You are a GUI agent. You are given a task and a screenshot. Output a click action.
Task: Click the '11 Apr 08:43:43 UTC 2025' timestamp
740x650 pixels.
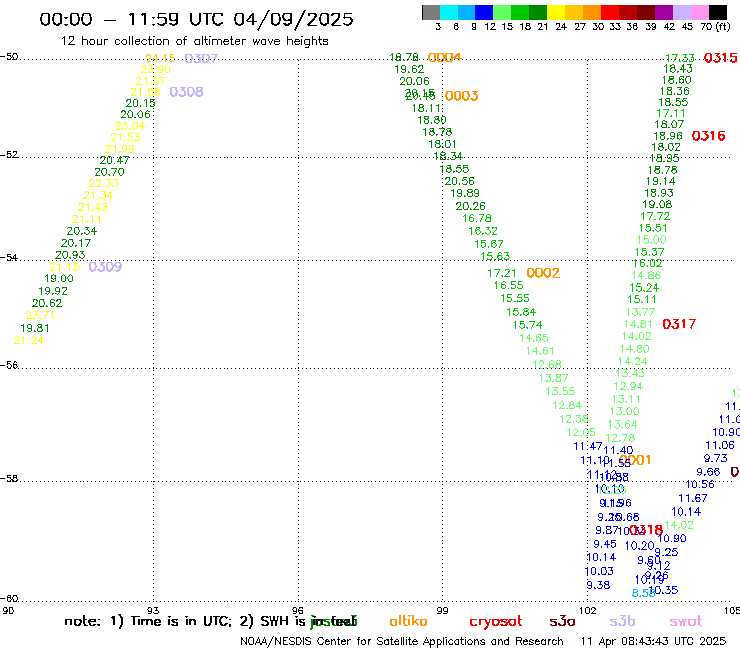click(653, 642)
